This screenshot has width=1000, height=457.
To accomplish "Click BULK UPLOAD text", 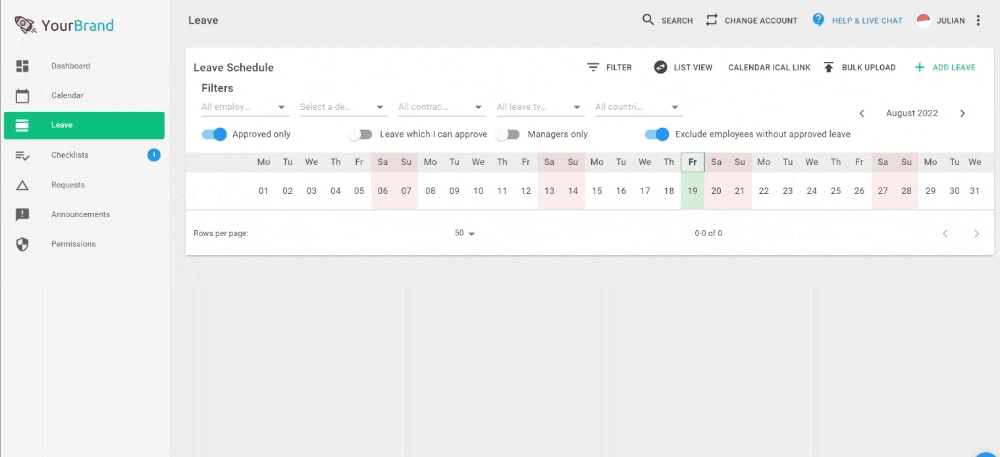I will [x=868, y=67].
